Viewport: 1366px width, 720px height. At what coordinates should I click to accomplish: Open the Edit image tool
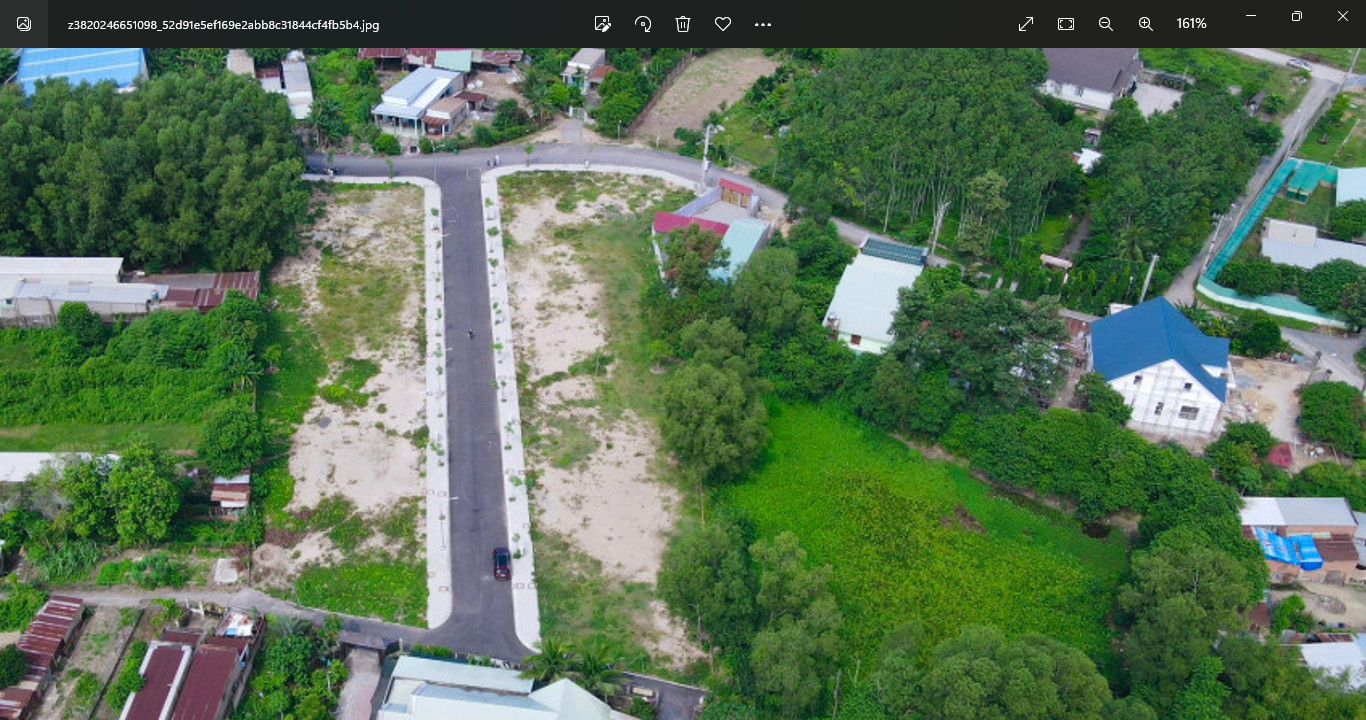(x=602, y=24)
